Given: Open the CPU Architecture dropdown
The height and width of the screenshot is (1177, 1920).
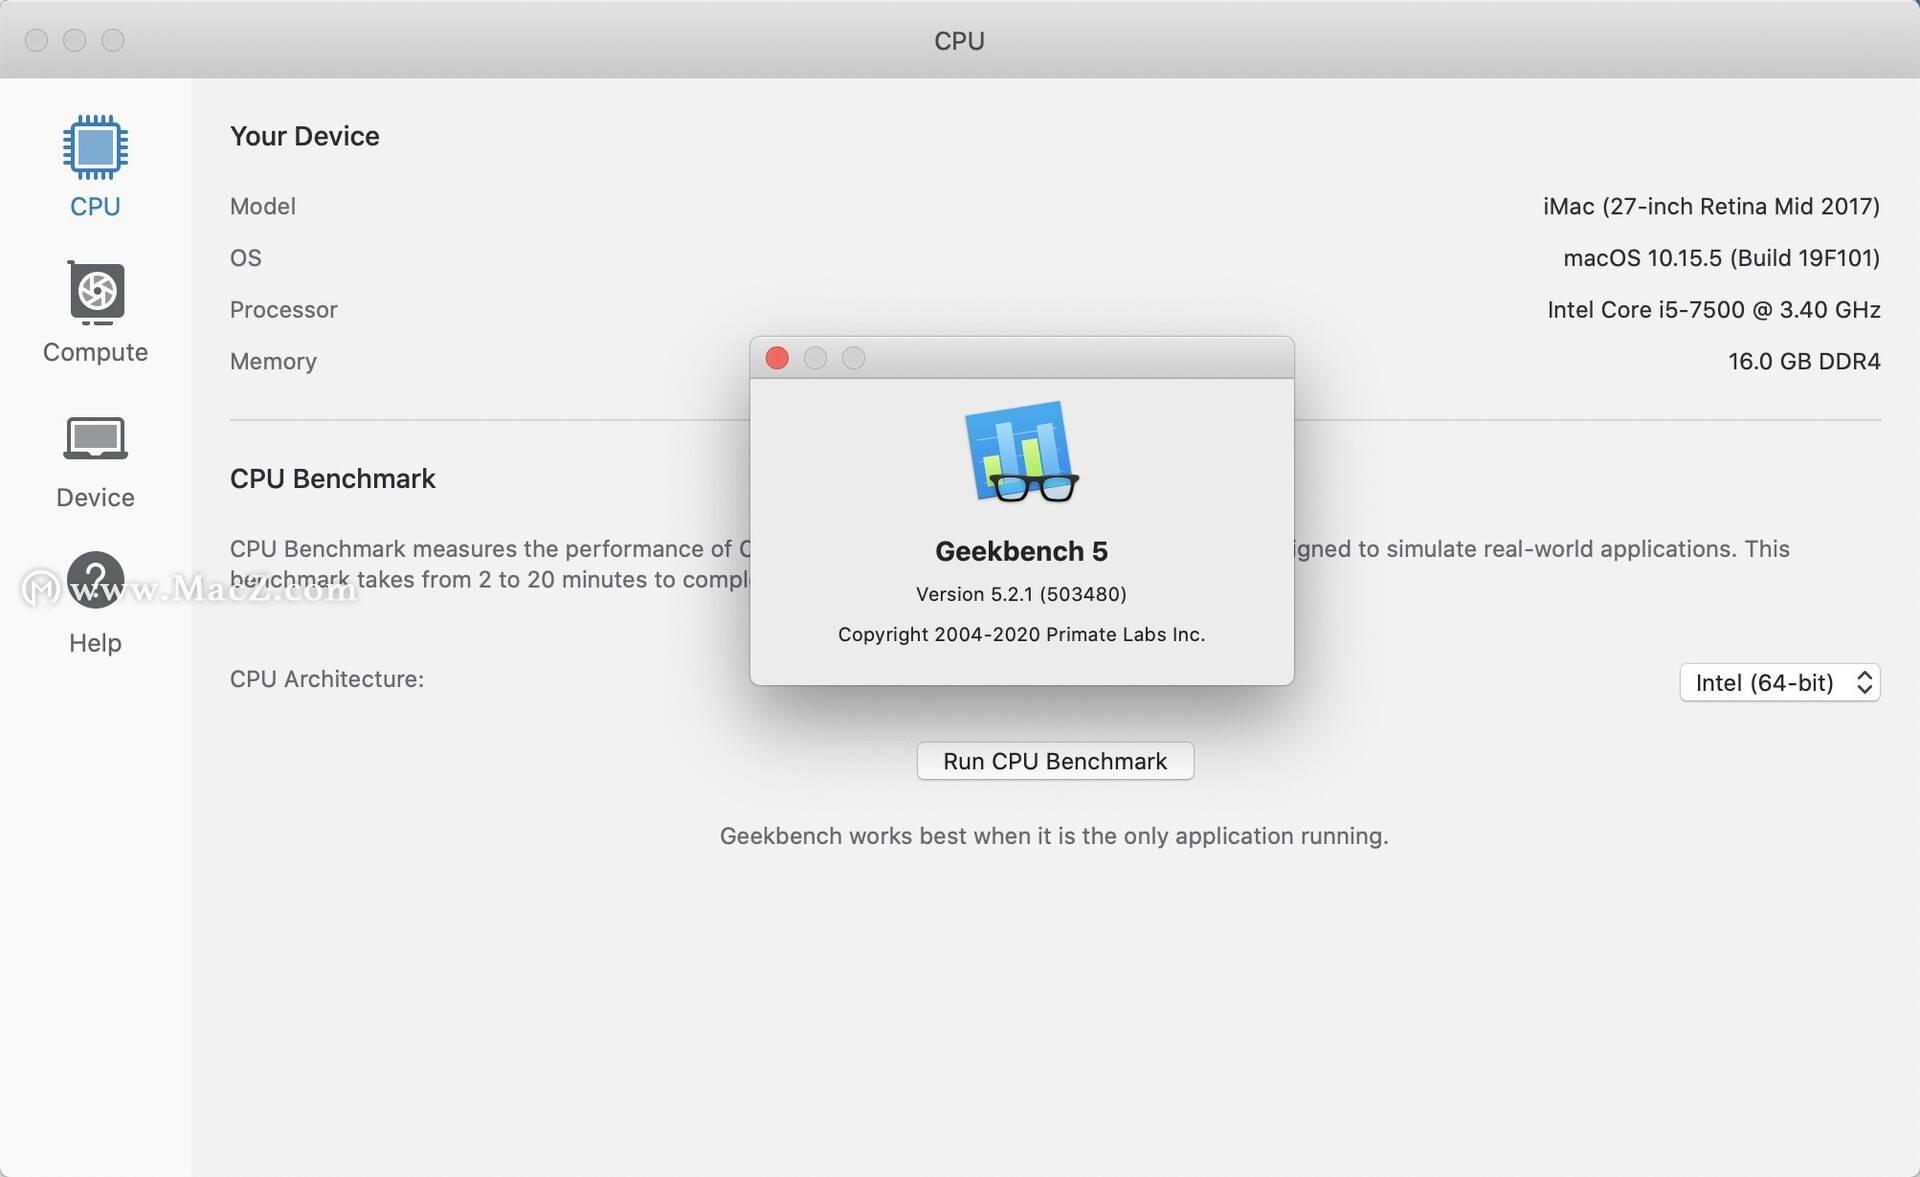Looking at the screenshot, I should 1780,683.
